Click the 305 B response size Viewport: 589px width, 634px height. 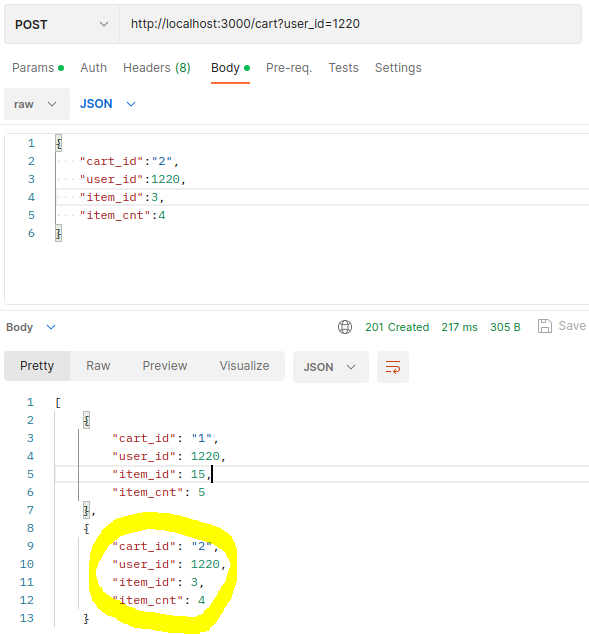tap(505, 327)
